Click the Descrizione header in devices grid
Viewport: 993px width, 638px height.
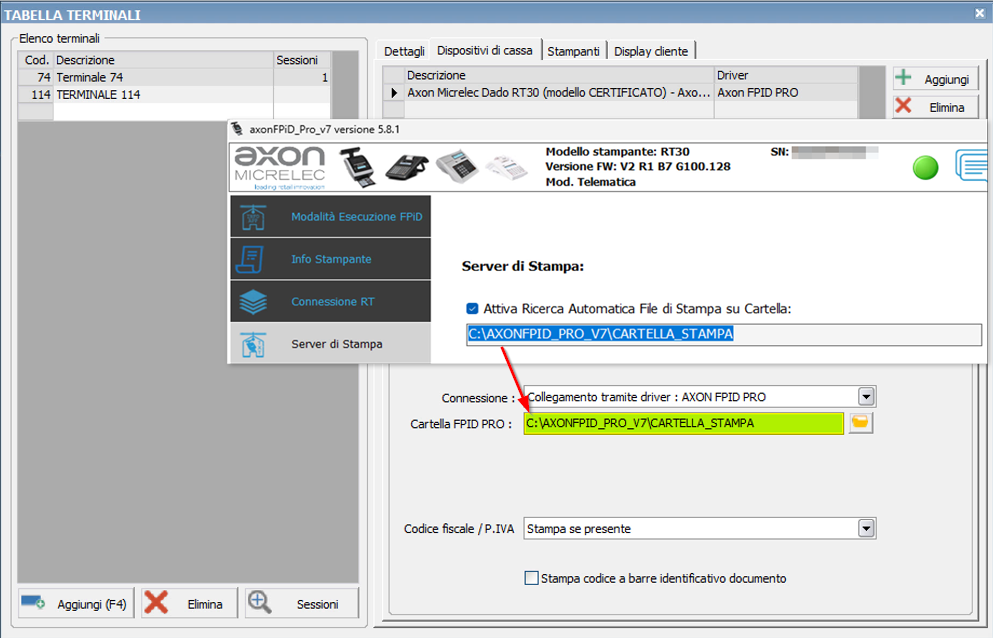[x=559, y=75]
